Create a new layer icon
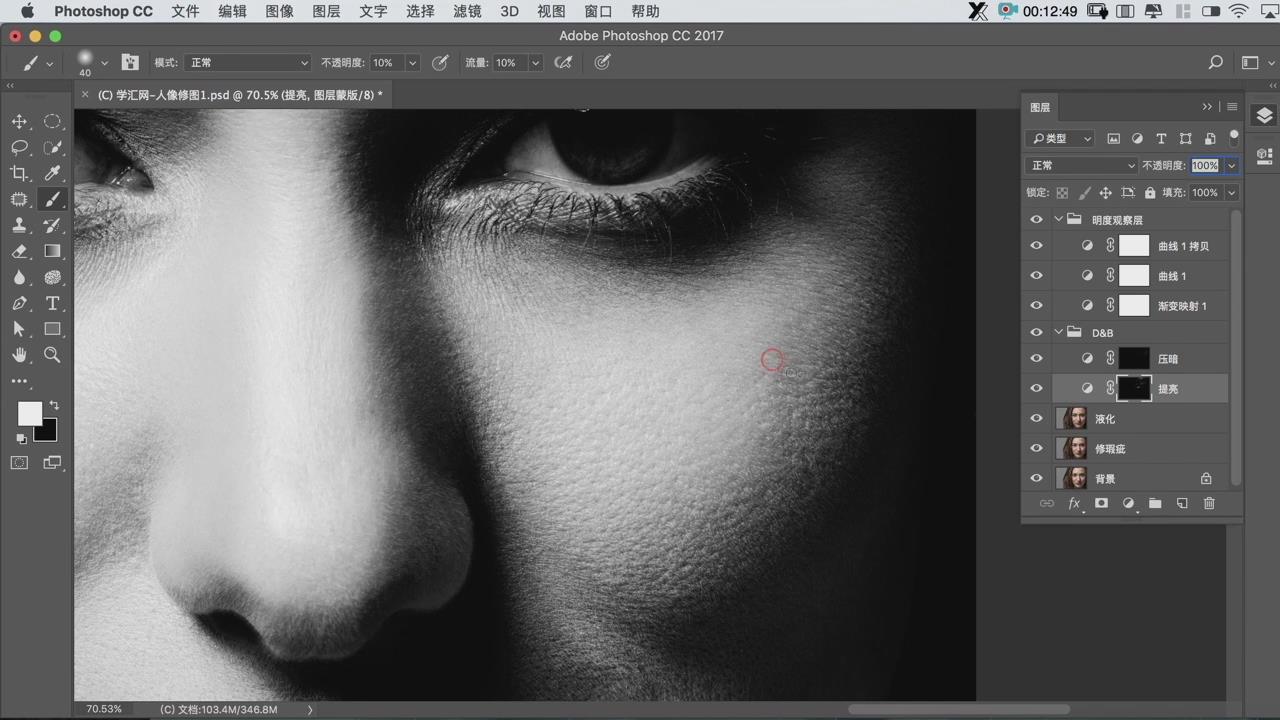The width and height of the screenshot is (1280, 720). [1182, 503]
